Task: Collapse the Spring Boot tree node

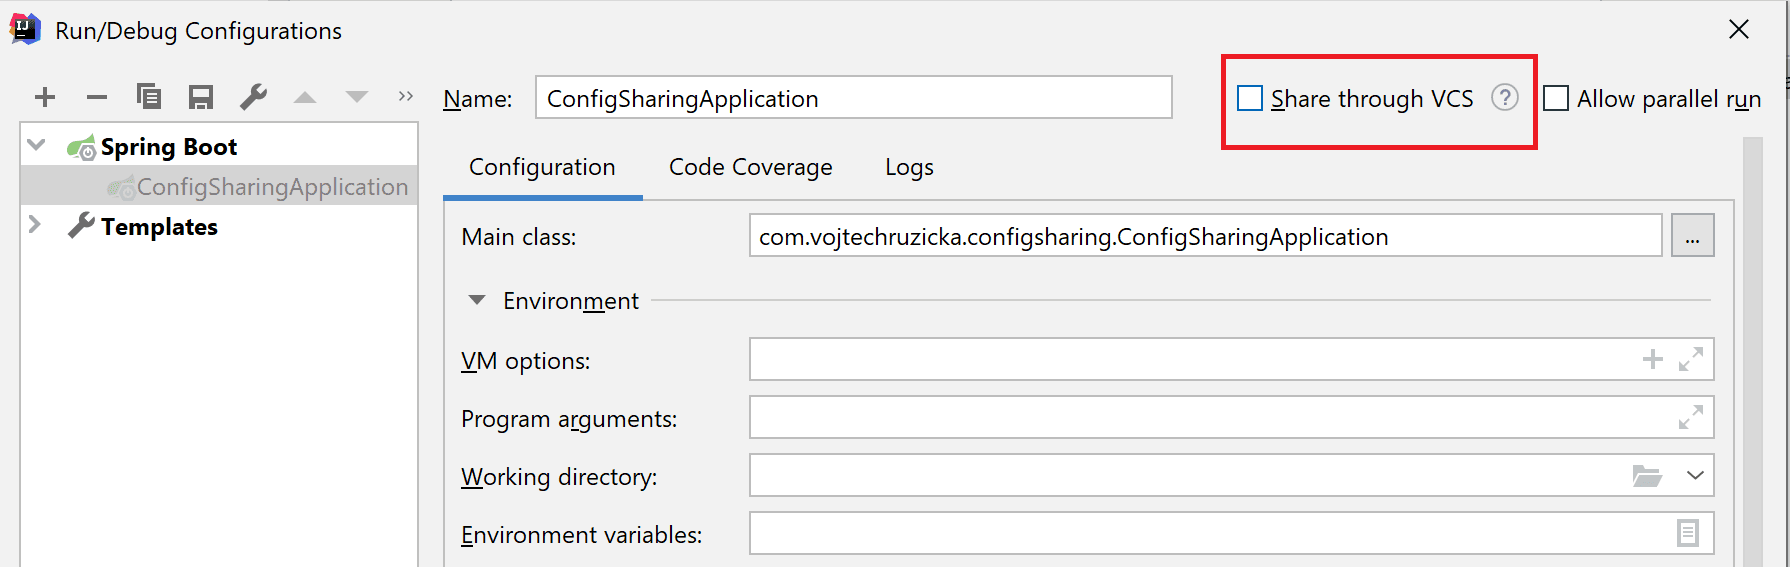Action: (37, 145)
